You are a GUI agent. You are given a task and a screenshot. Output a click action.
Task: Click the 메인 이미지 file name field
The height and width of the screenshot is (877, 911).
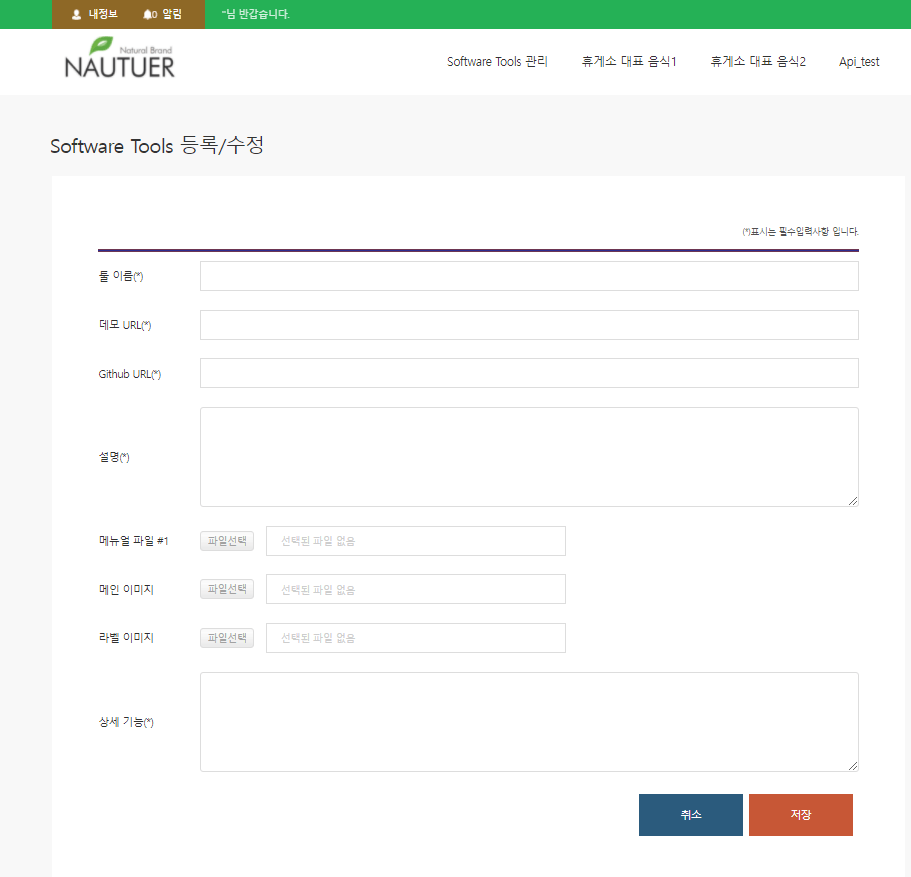pyautogui.click(x=415, y=589)
